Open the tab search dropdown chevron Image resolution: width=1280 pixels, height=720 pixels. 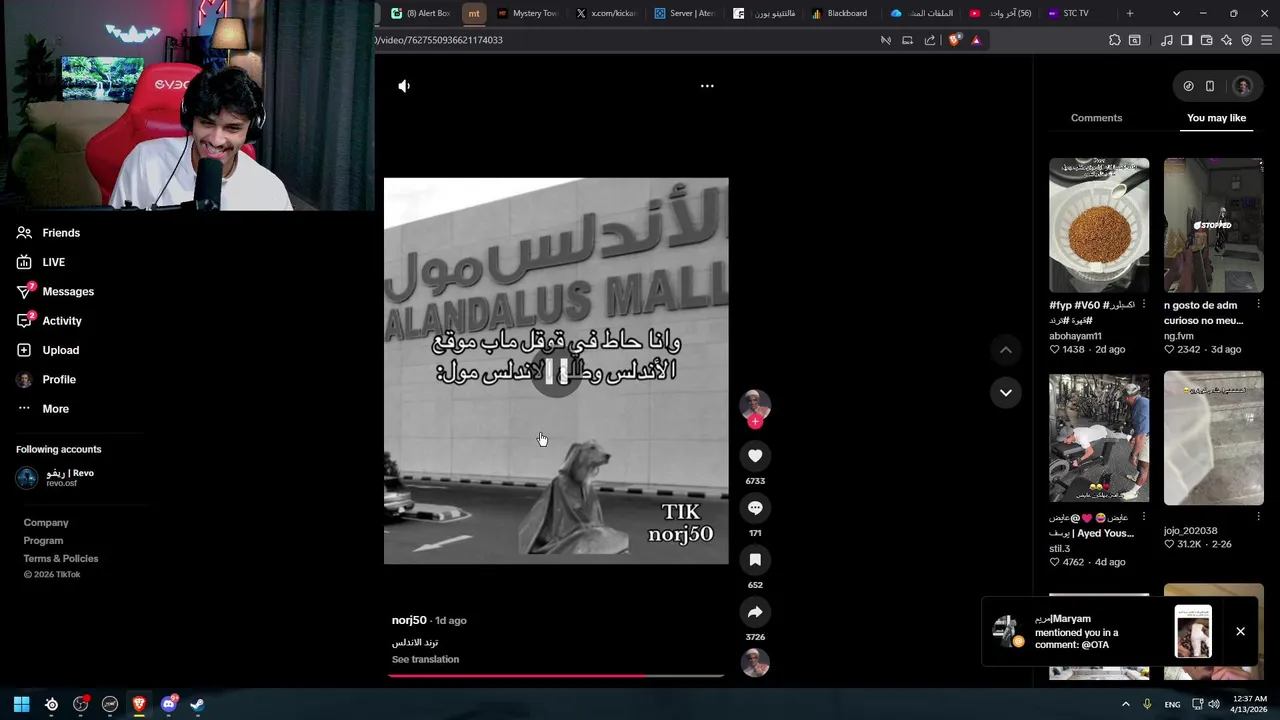tap(1176, 13)
